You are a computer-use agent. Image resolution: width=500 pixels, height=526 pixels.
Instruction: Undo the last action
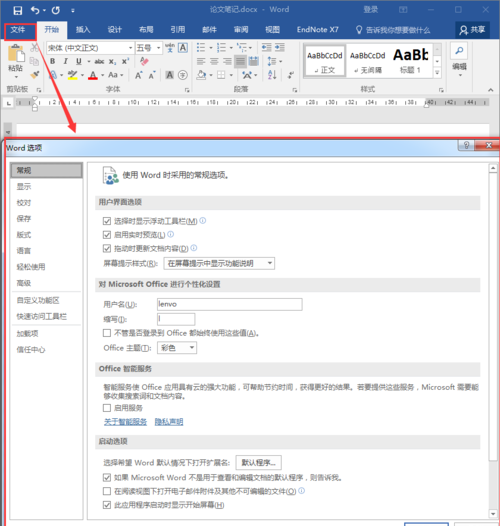click(35, 10)
